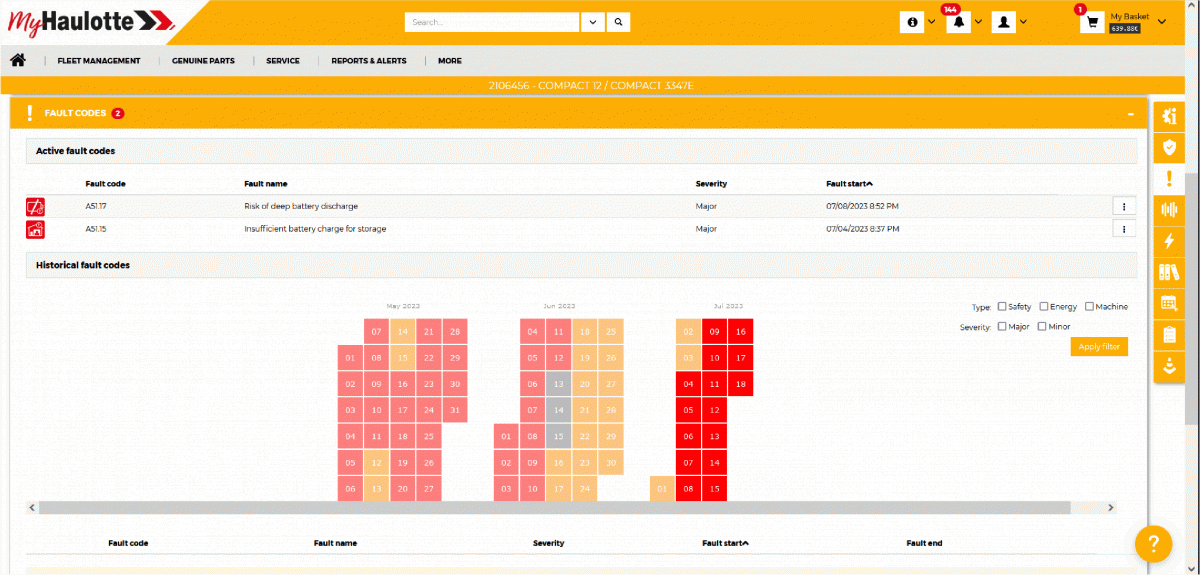Expand the My Basket dropdown chevron
This screenshot has height=575, width=1200.
coord(1161,22)
